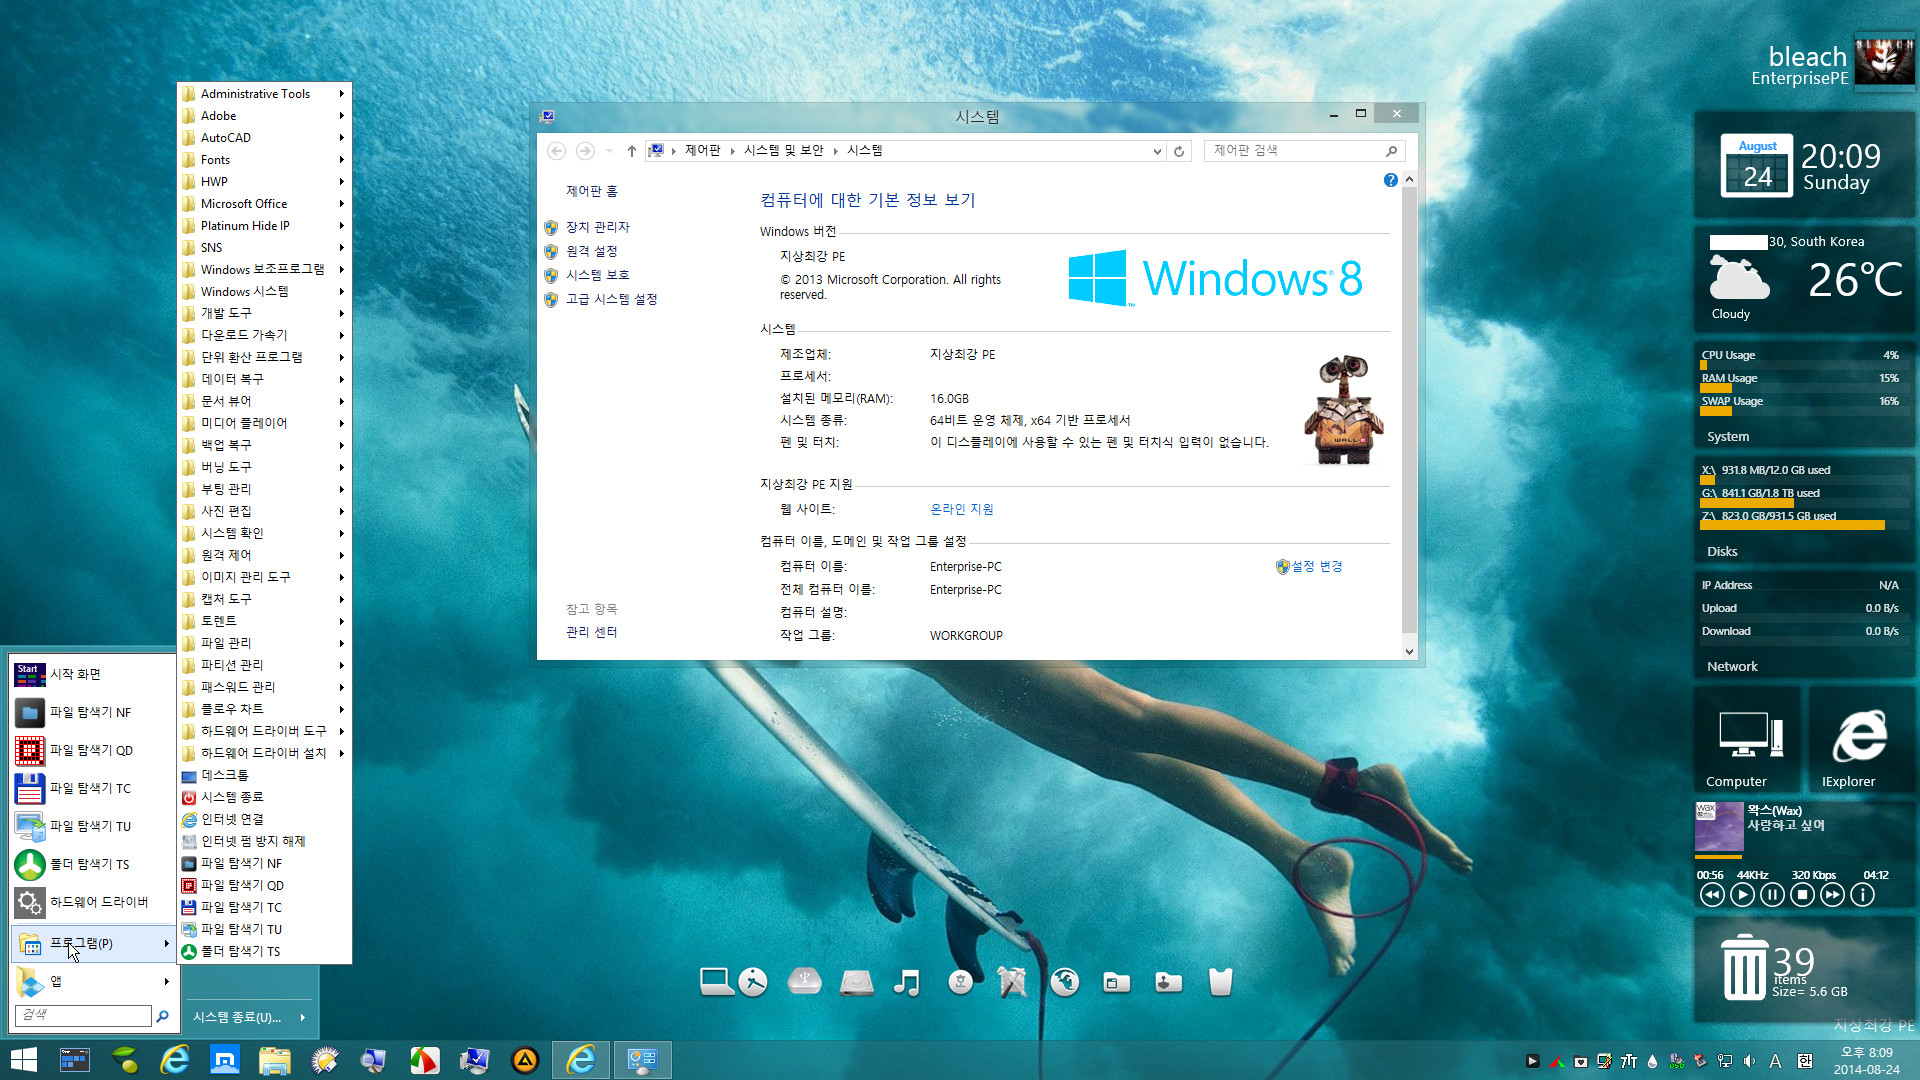
Task: Open the hard disk icon in the dock
Action: pos(857,983)
